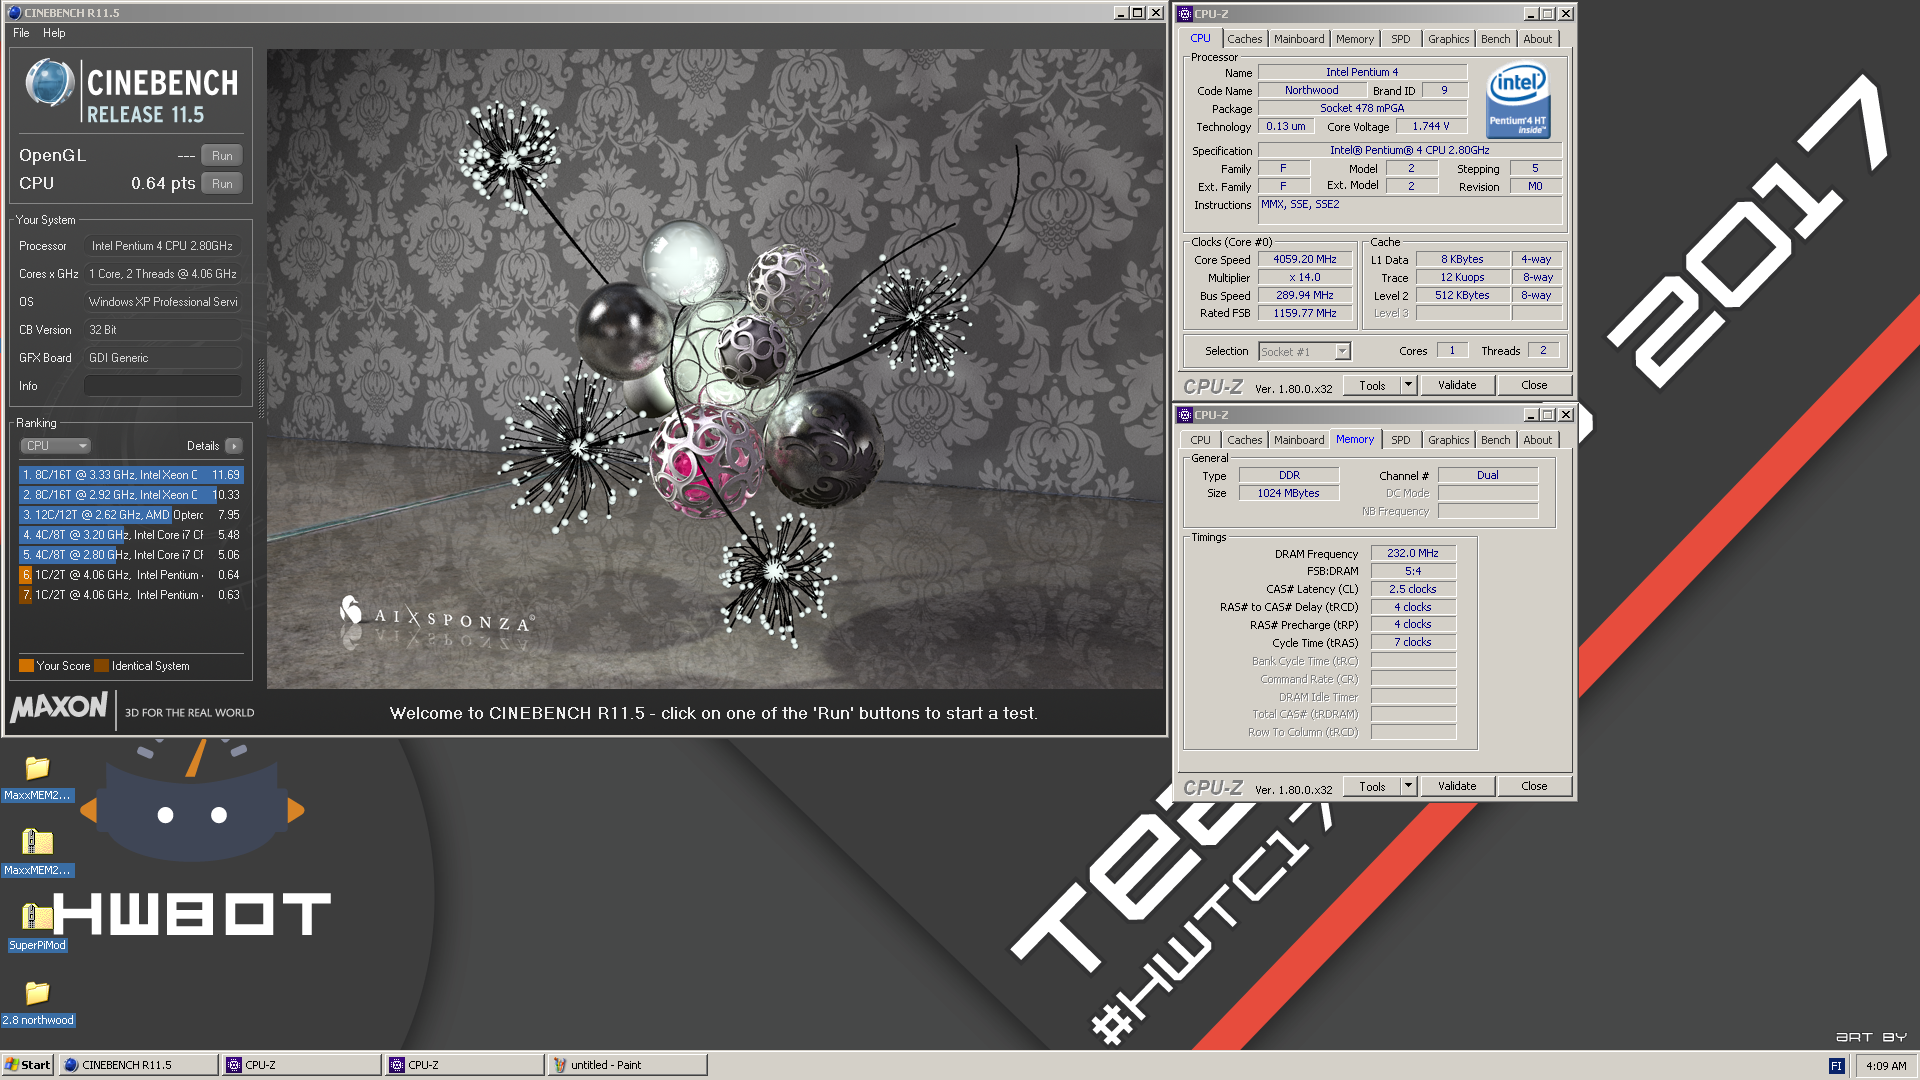The height and width of the screenshot is (1080, 1920).
Task: Click the Processor field Intel Pentium 4 CPU 2.80GHz
Action: click(x=163, y=246)
